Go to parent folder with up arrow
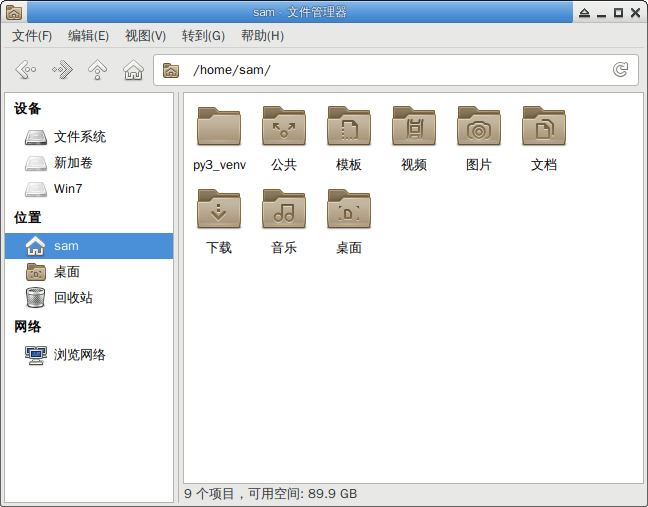Viewport: 648px width, 507px height. point(97,70)
